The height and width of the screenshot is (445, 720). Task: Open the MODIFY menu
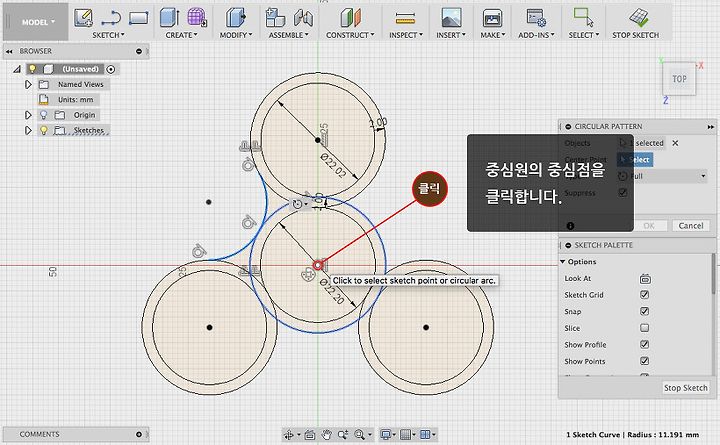236,35
